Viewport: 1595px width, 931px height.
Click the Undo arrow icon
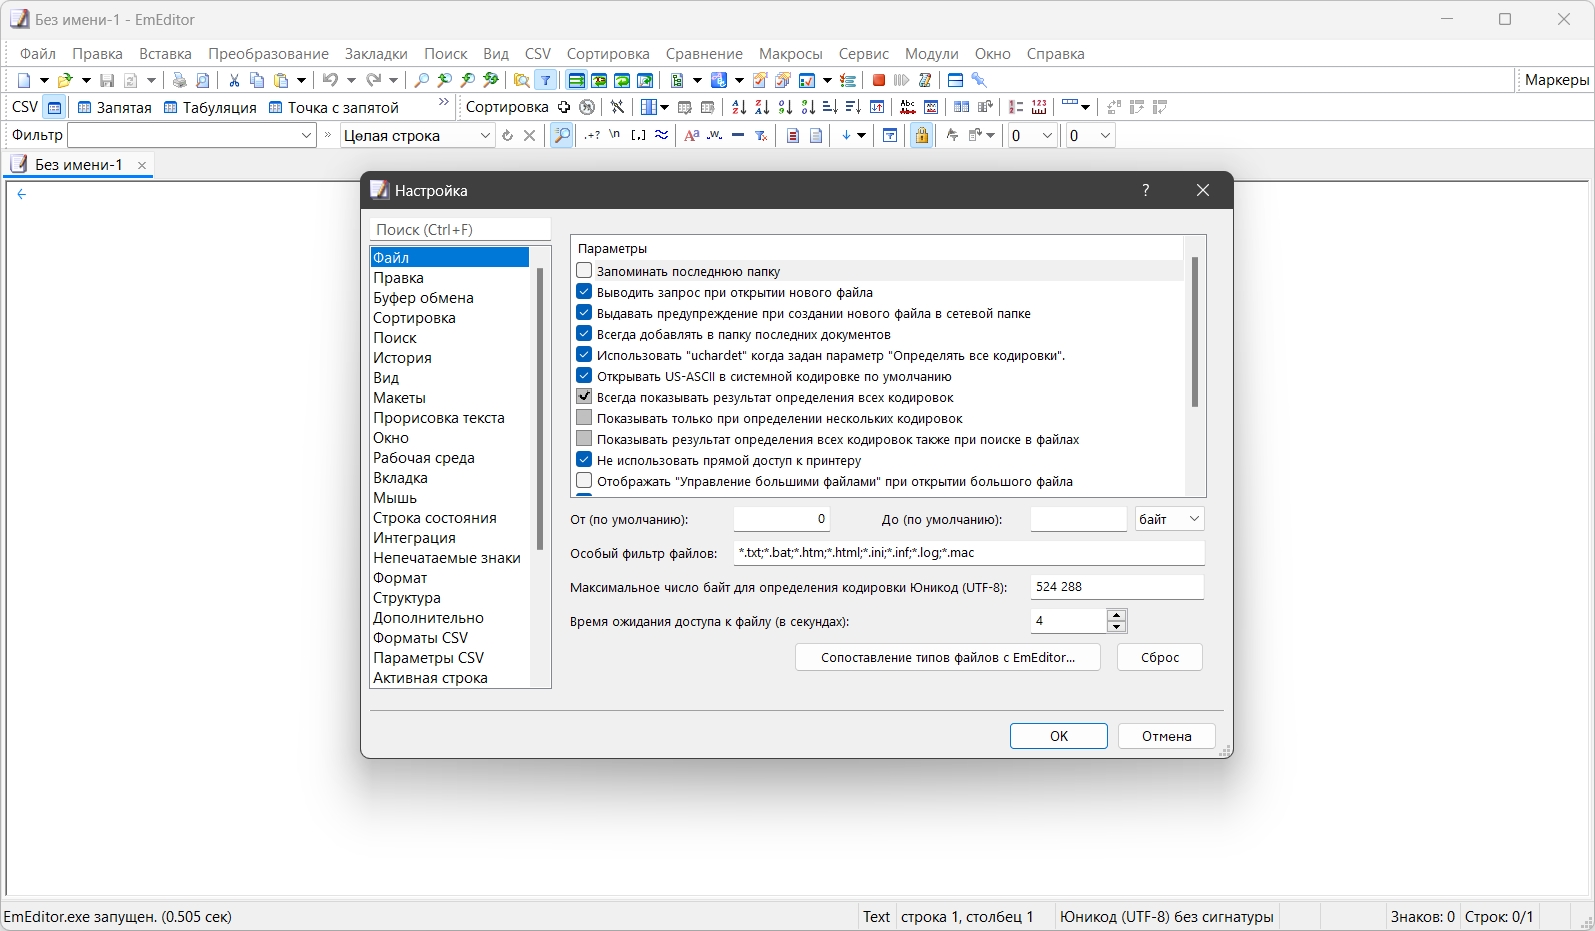330,80
